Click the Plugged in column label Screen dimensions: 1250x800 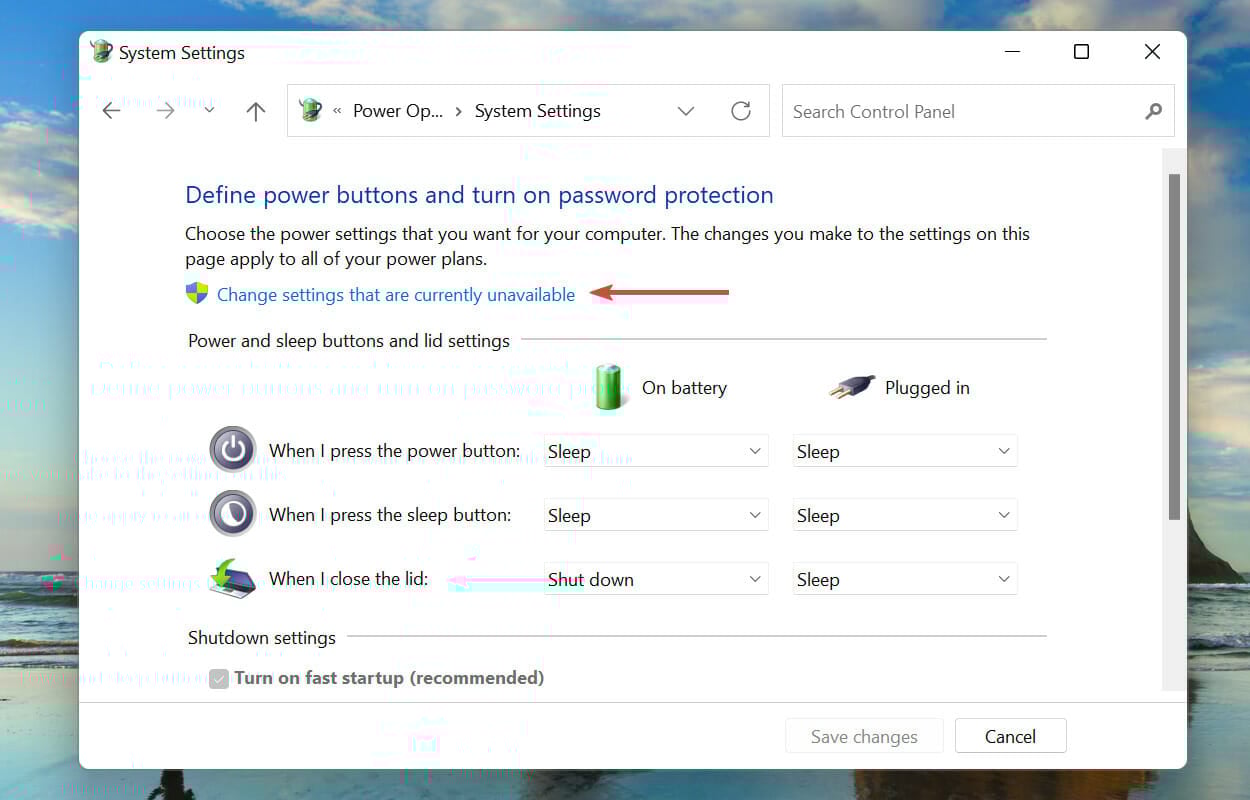pyautogui.click(x=927, y=388)
